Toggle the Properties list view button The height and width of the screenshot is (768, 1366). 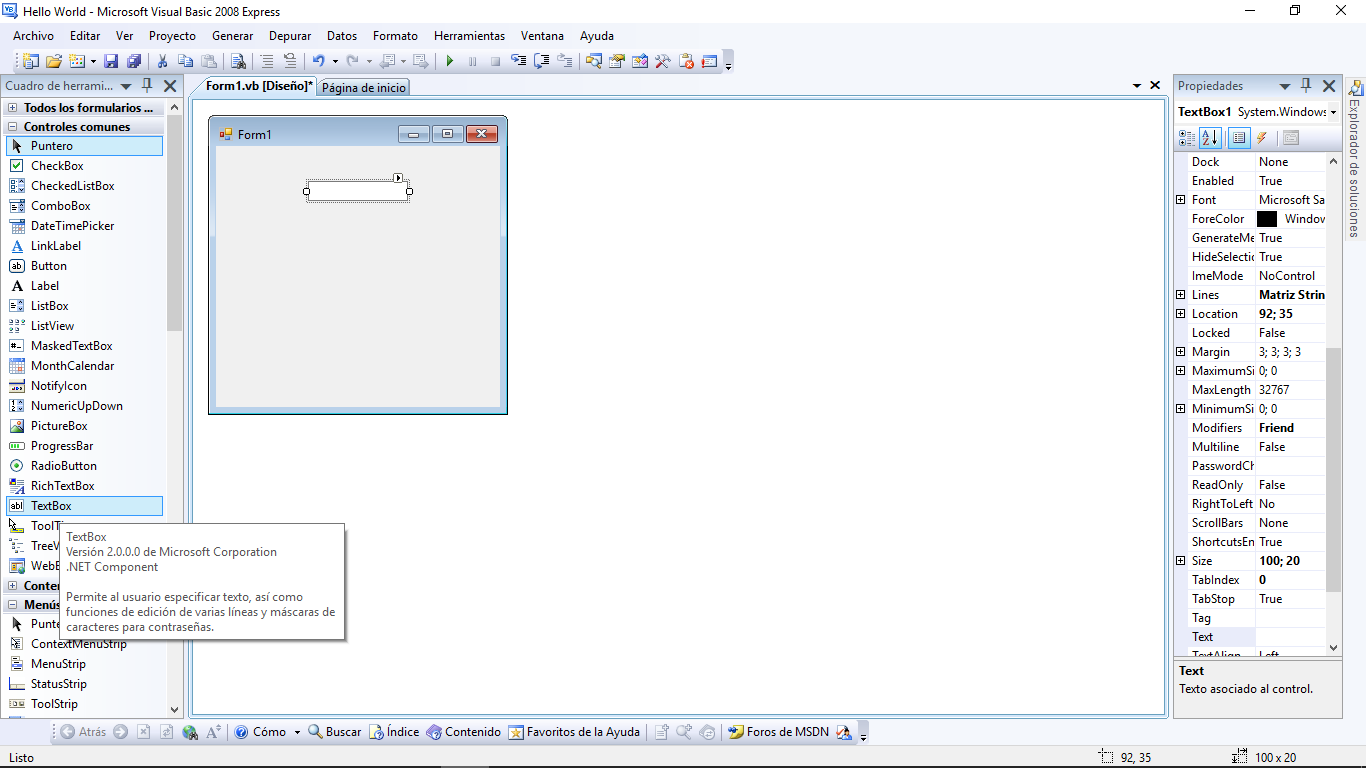[1239, 138]
